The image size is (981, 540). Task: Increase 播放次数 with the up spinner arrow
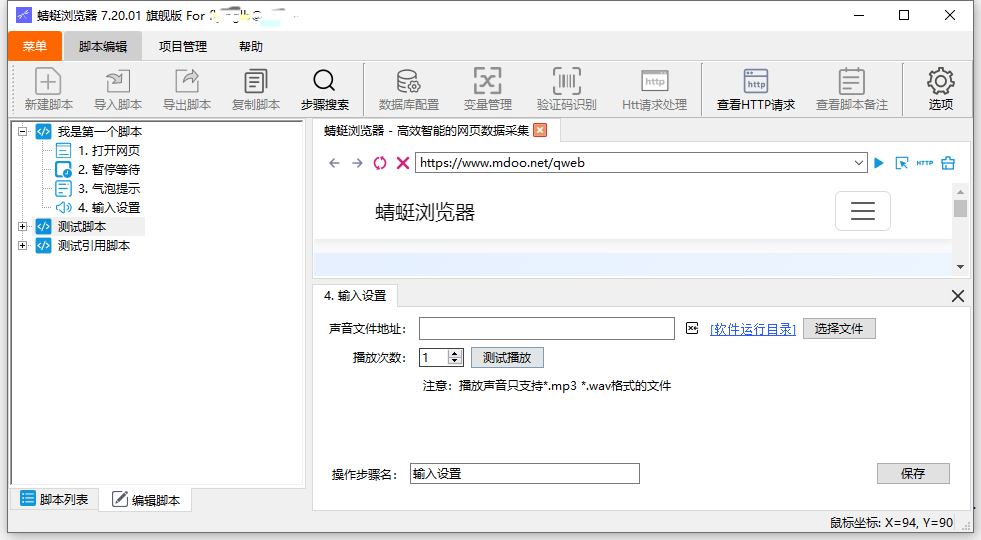tap(455, 353)
